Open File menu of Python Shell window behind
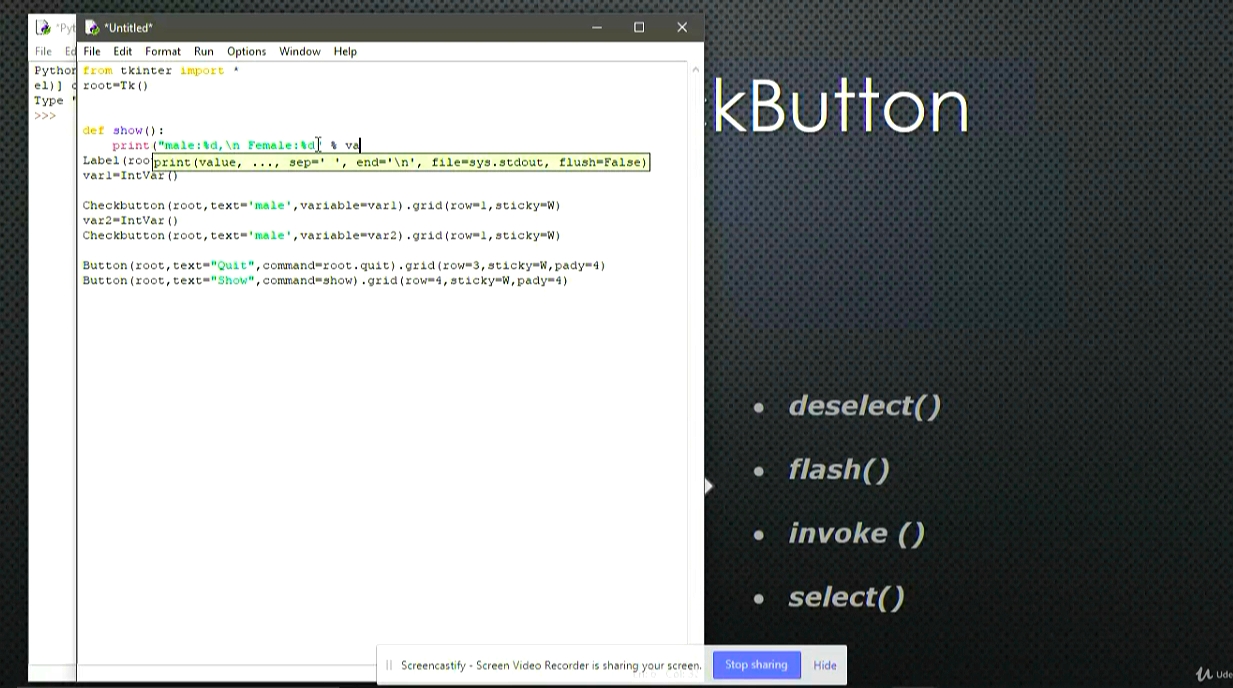Image resolution: width=1233 pixels, height=688 pixels. tap(43, 51)
